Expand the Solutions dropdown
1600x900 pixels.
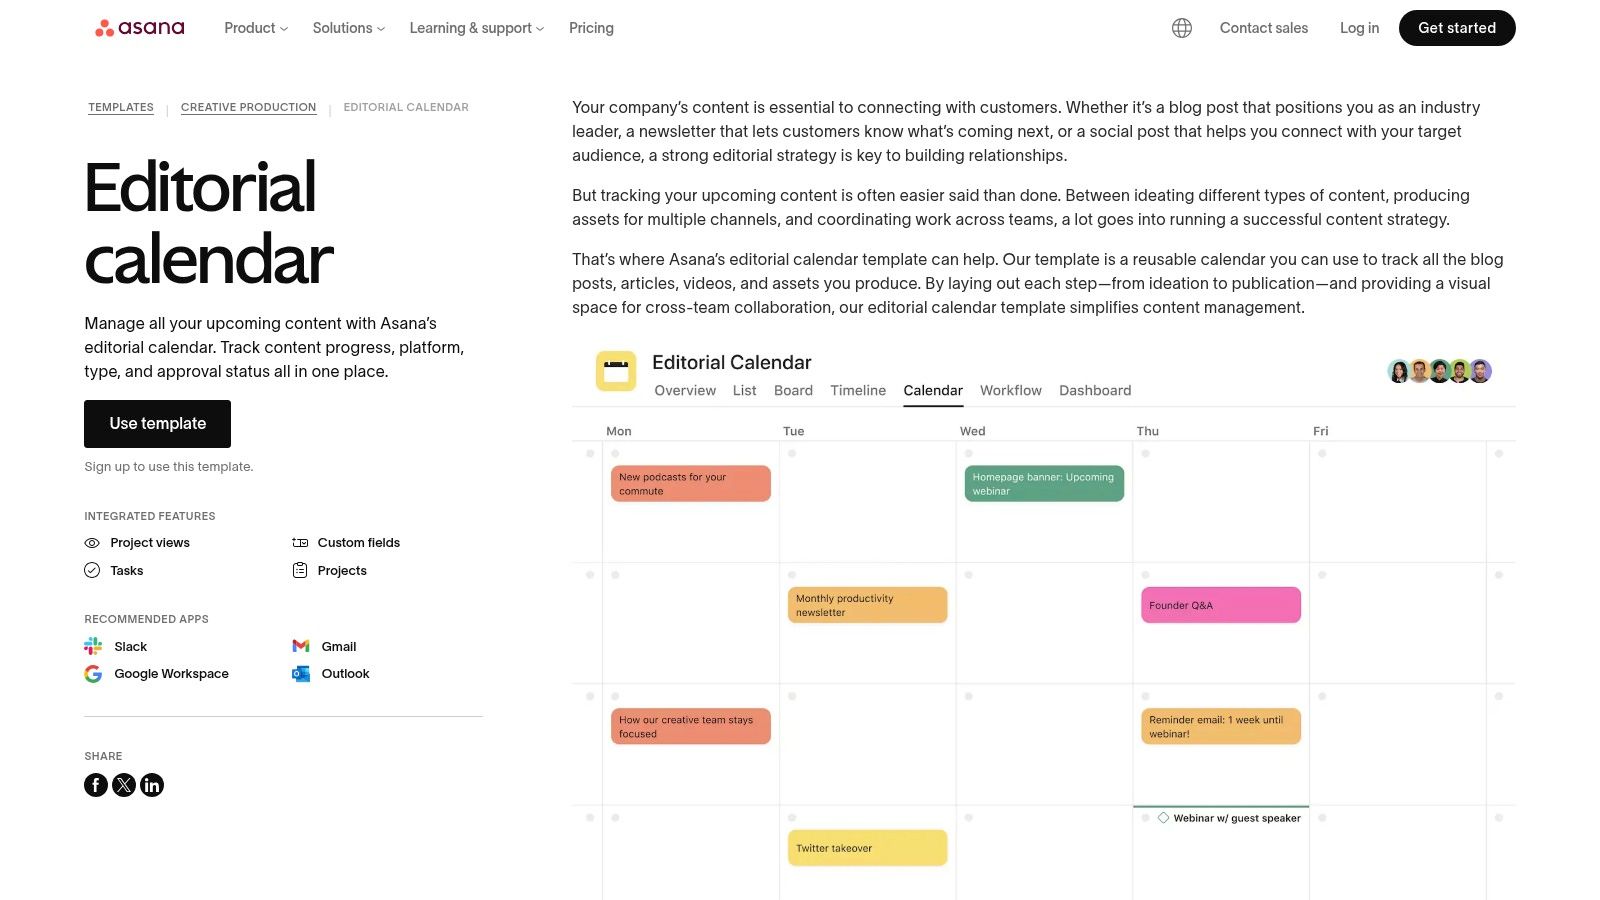coord(348,28)
